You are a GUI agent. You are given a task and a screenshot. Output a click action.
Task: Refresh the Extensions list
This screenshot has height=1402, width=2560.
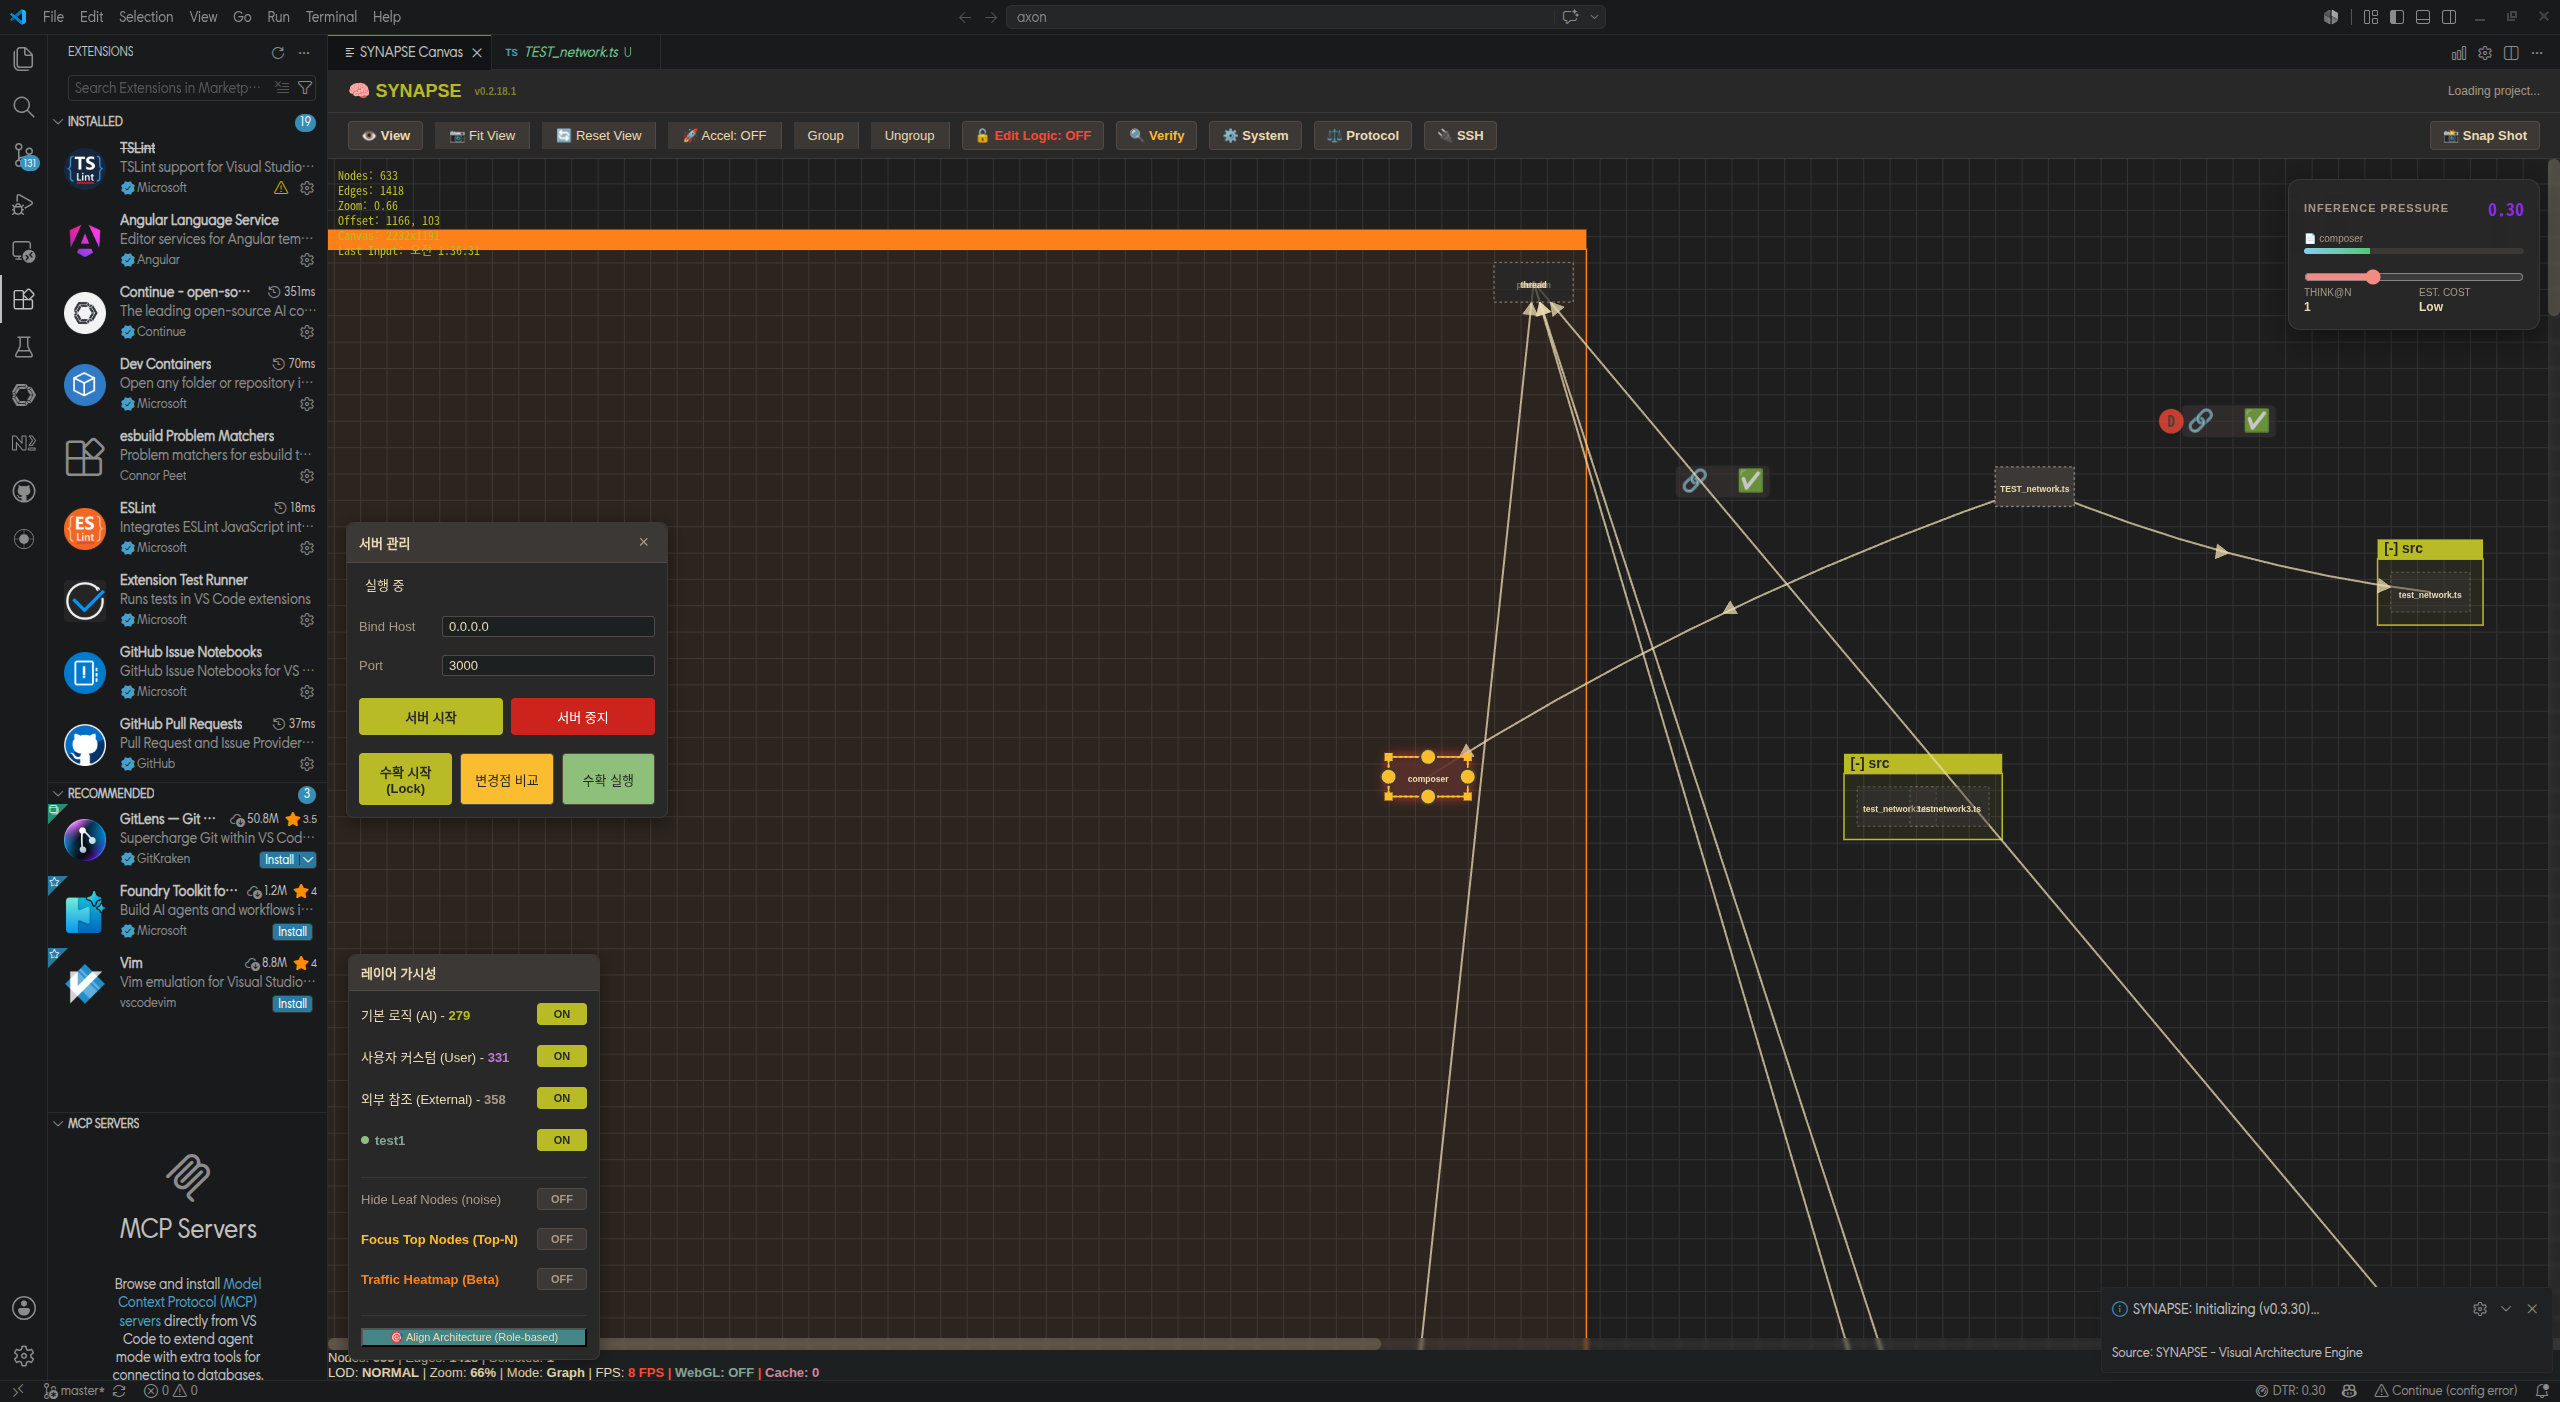[278, 52]
